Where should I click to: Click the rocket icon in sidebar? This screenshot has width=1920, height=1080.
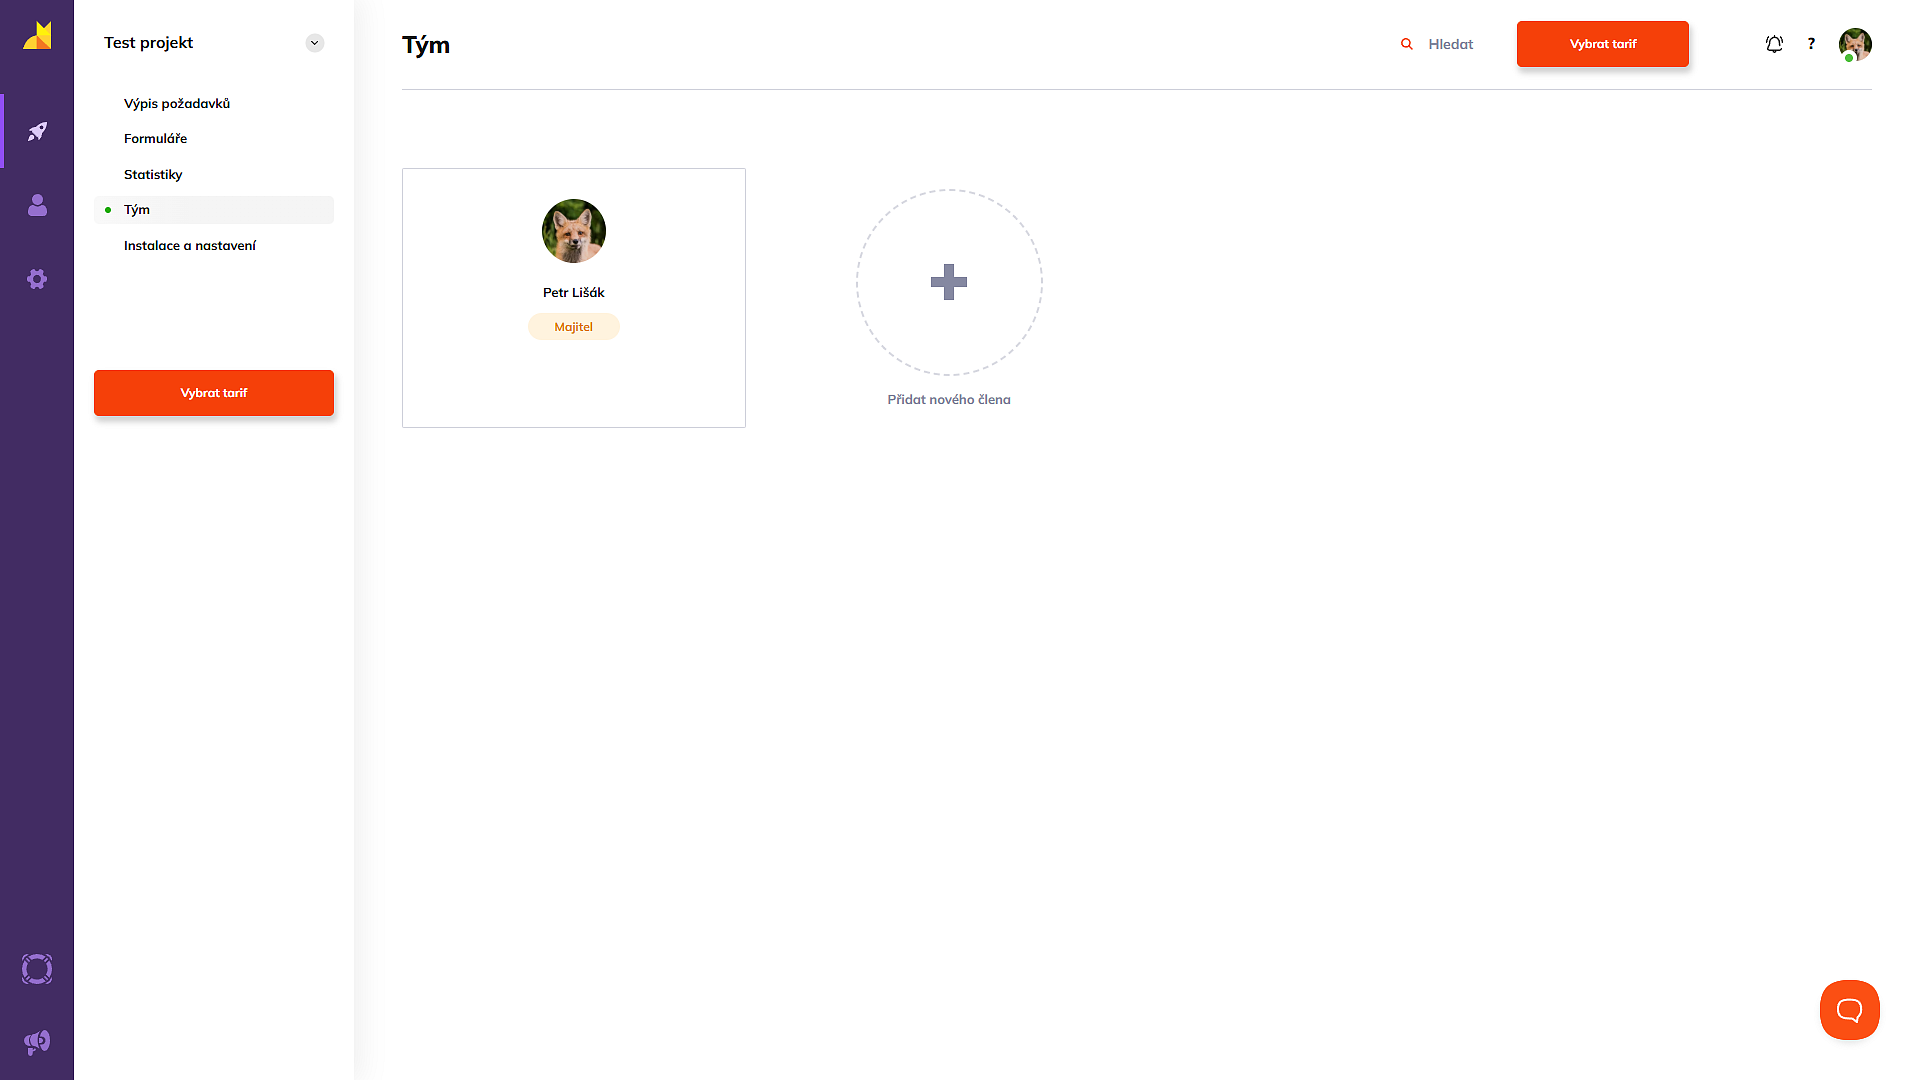pyautogui.click(x=37, y=131)
